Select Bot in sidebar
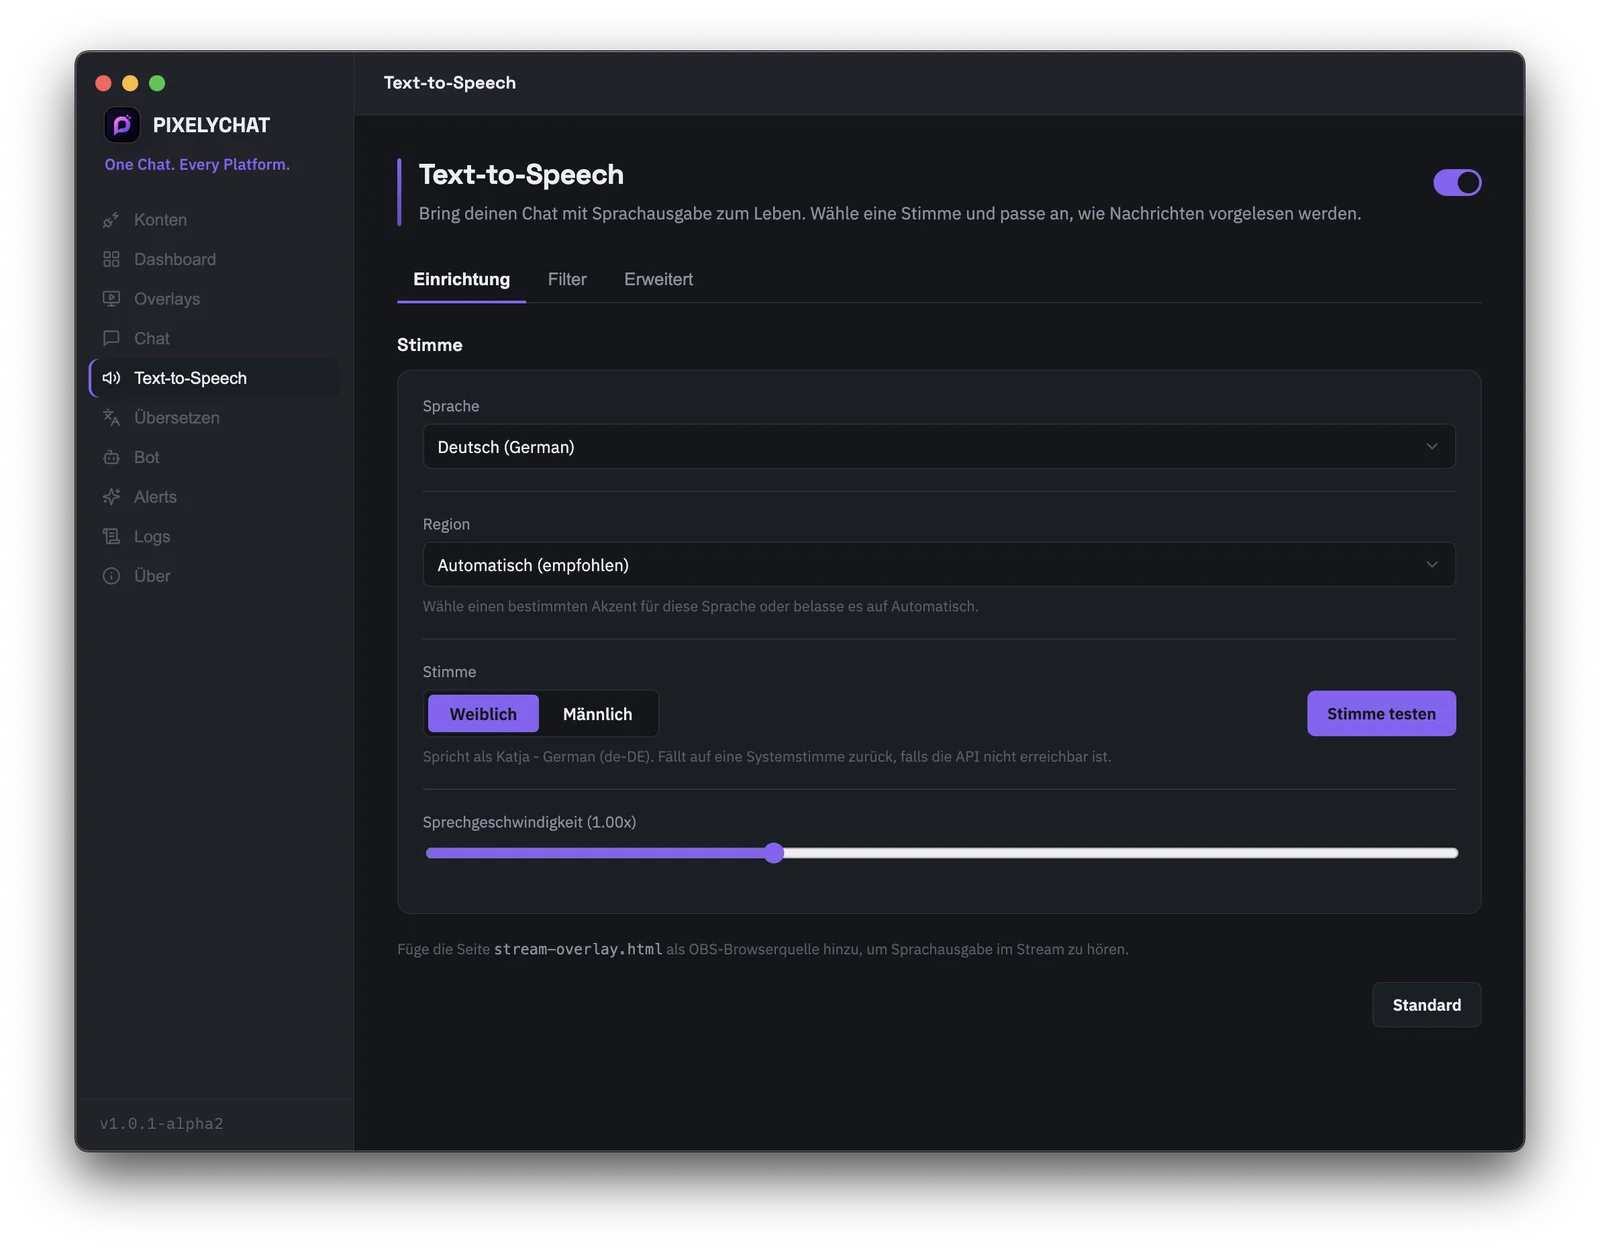The image size is (1600, 1251). pos(214,457)
